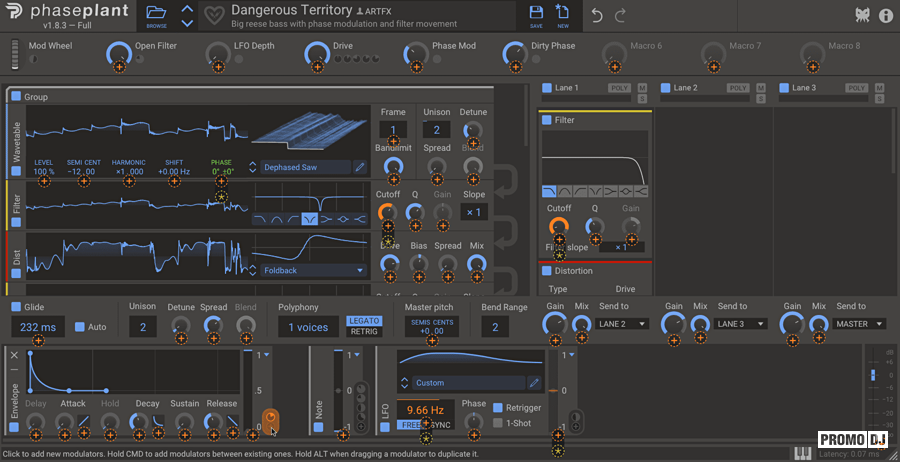Click the 232 ms glide time field

[39, 327]
